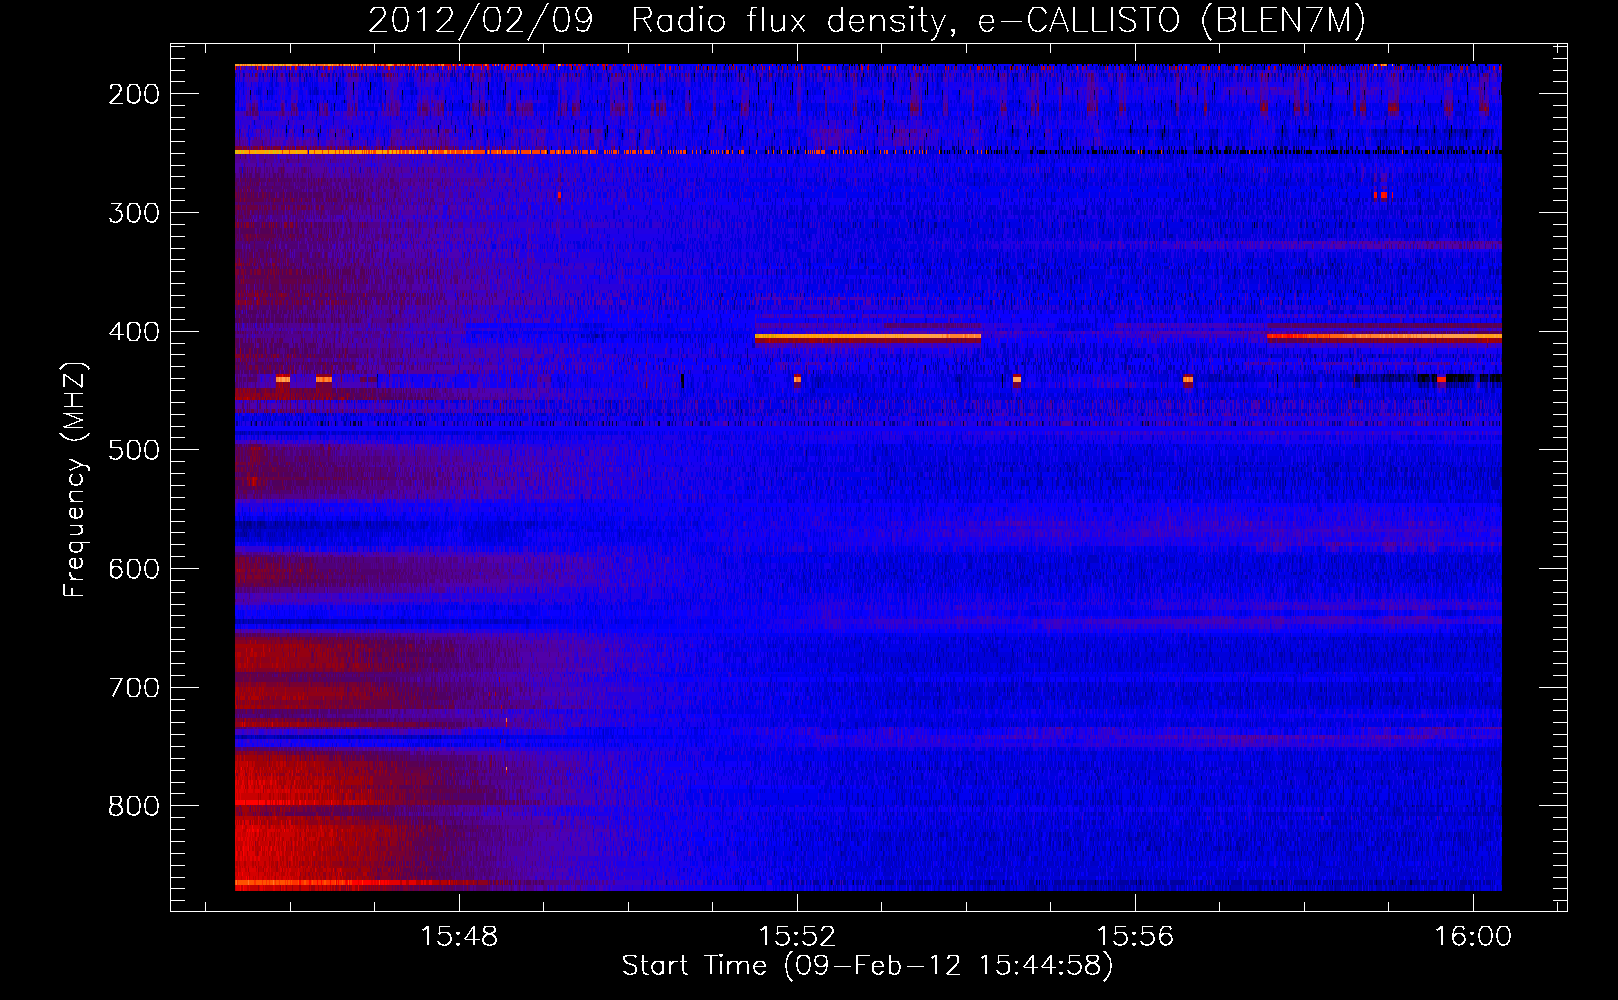Click the 500 frequency tick label

tap(134, 450)
